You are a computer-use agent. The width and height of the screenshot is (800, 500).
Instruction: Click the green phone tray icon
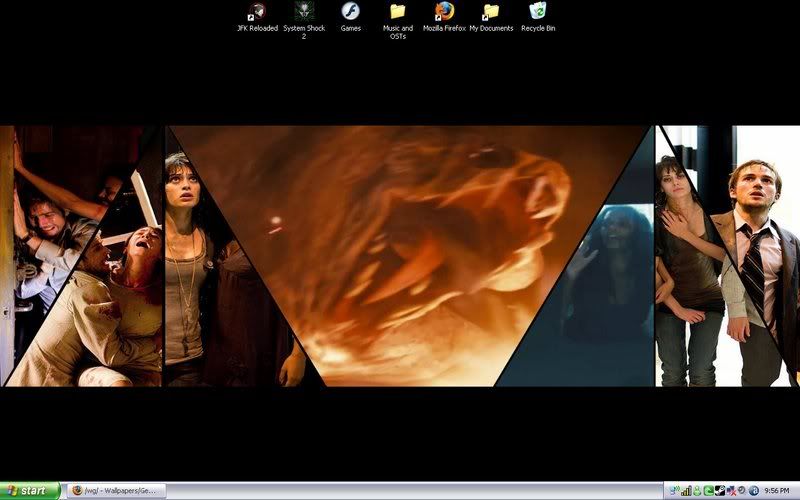click(708, 491)
